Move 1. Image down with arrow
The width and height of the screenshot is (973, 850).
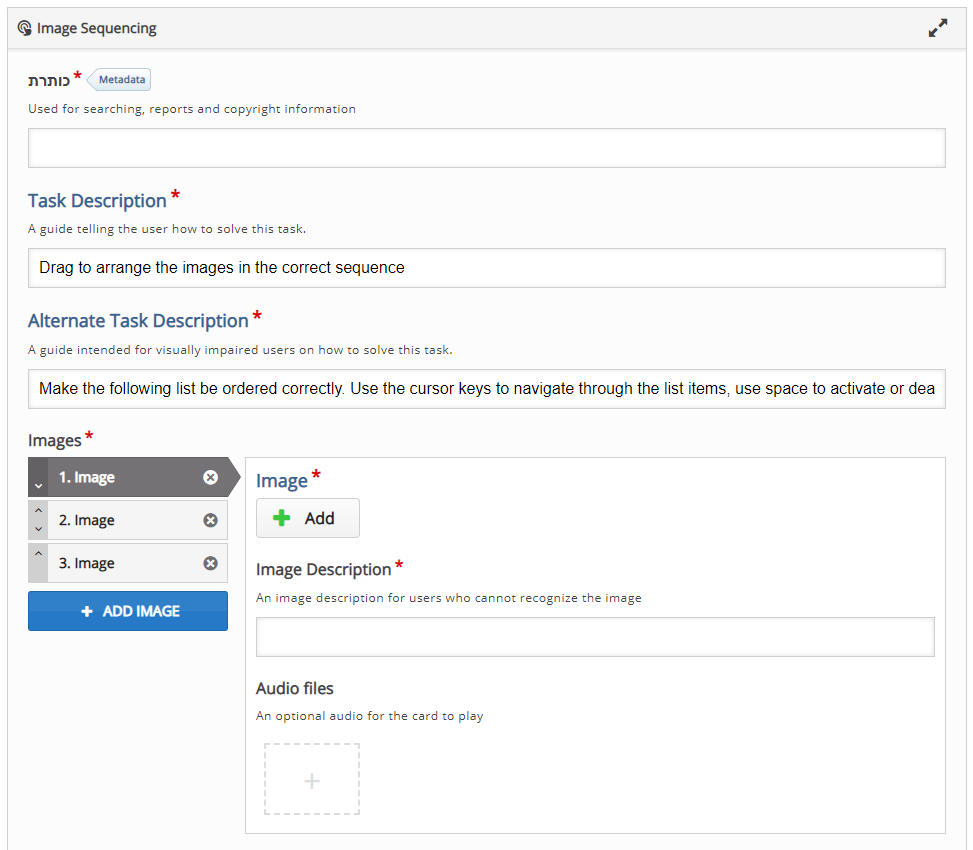38,485
